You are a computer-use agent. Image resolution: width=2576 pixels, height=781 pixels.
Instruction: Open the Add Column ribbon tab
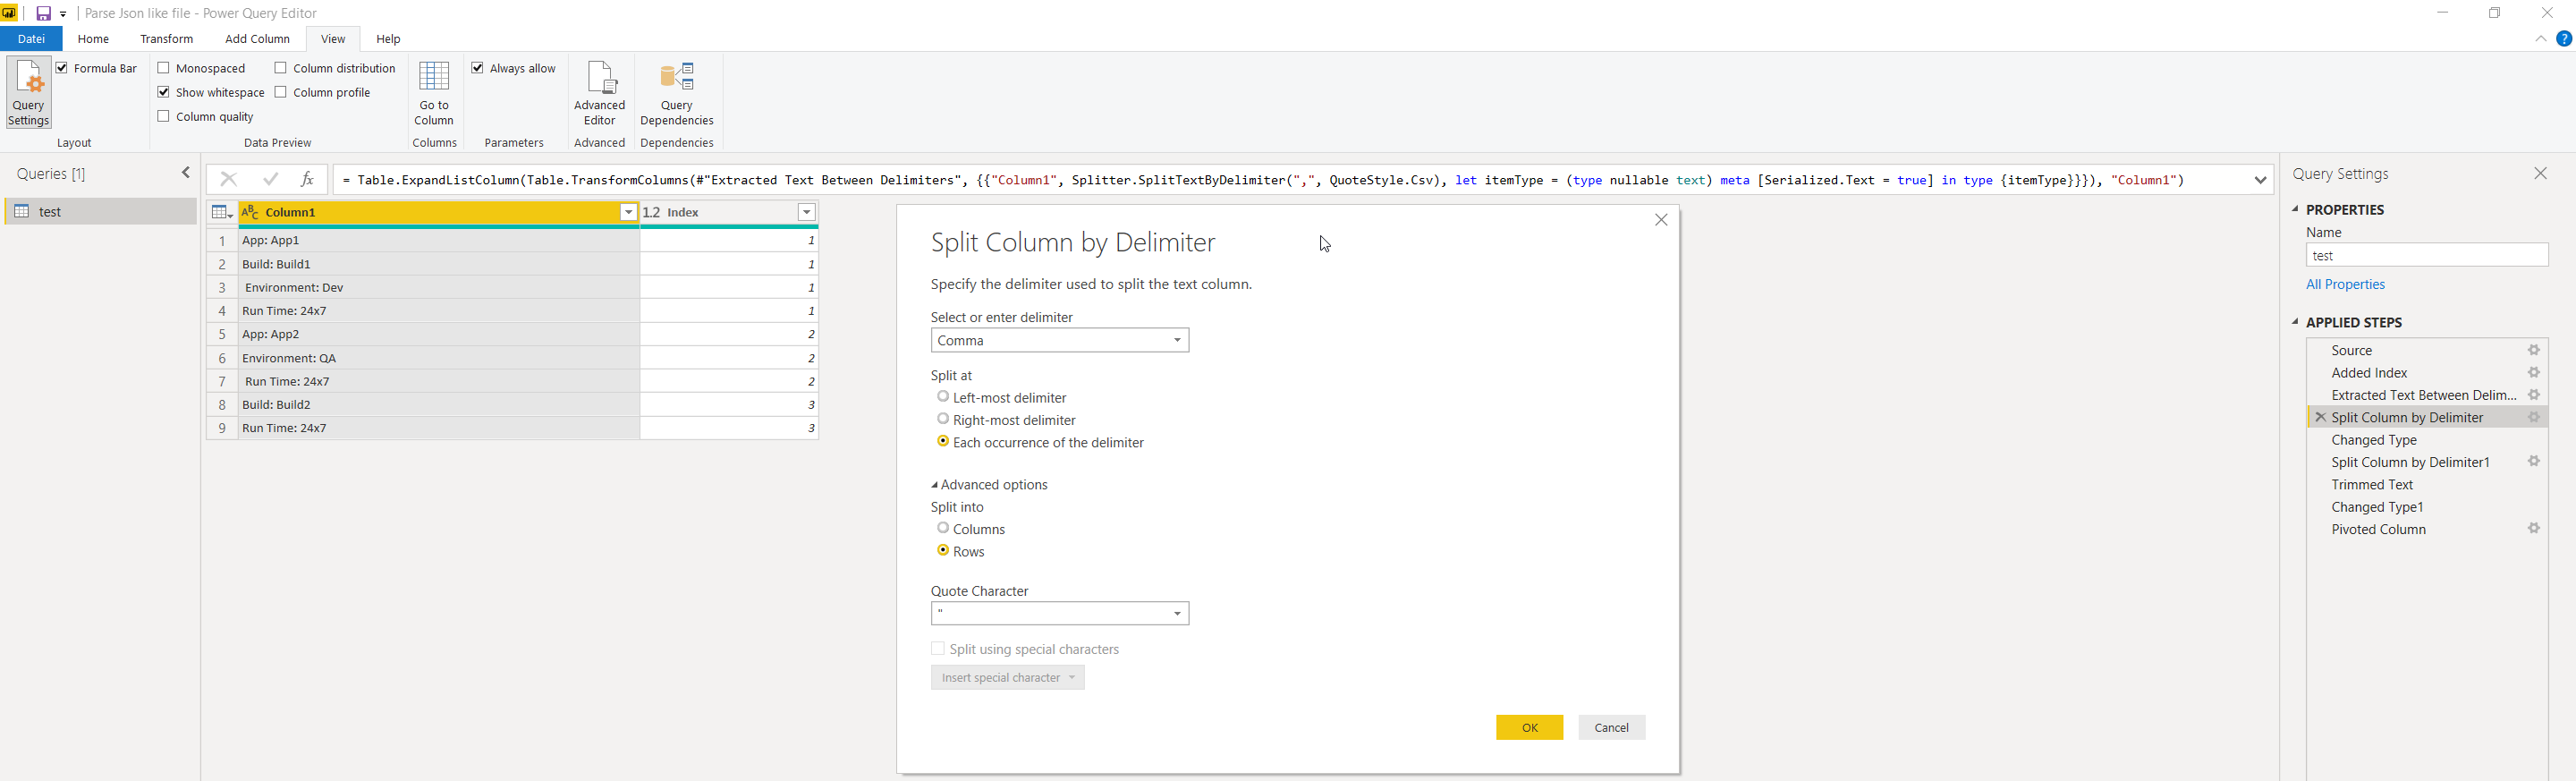click(257, 39)
